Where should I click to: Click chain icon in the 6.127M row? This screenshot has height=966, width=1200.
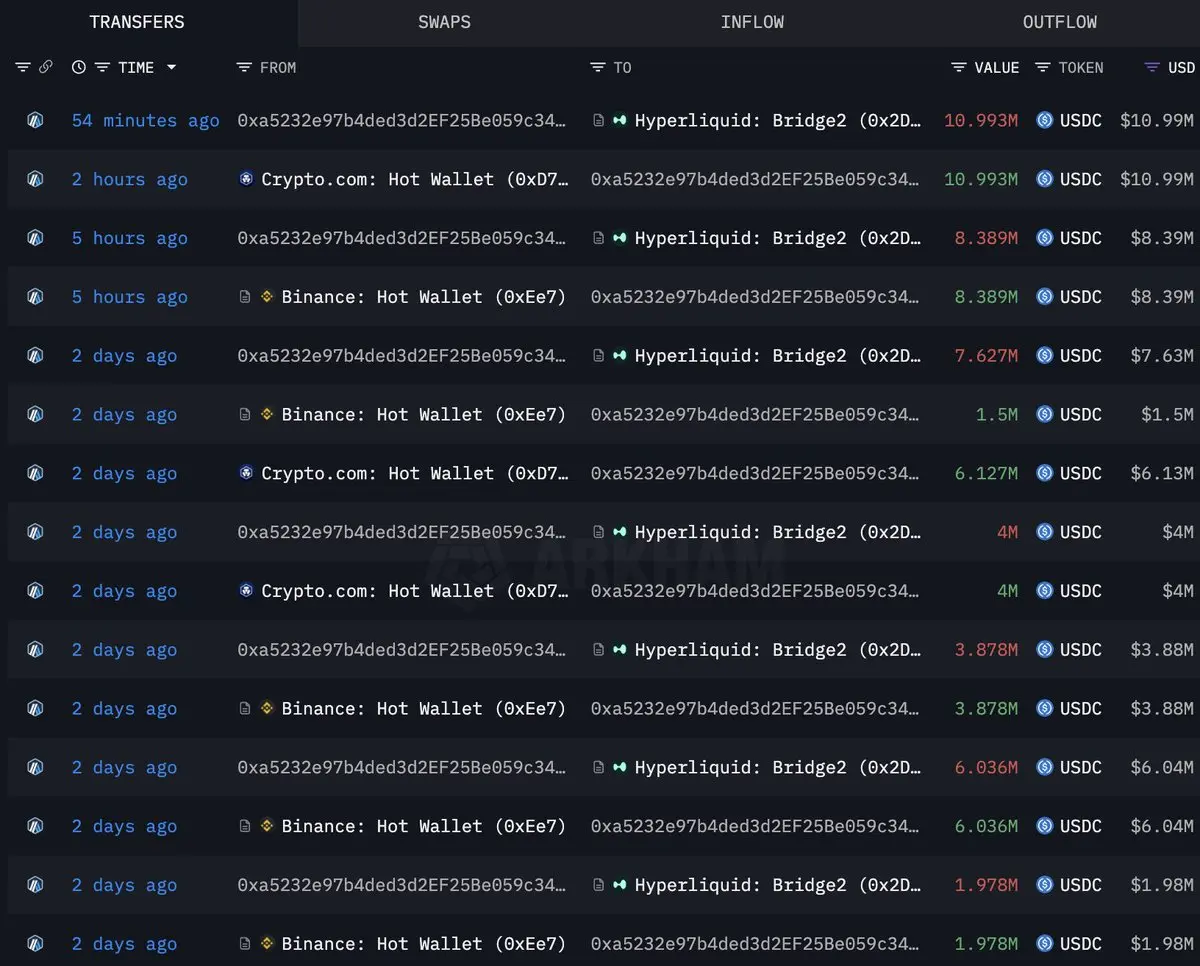click(35, 473)
